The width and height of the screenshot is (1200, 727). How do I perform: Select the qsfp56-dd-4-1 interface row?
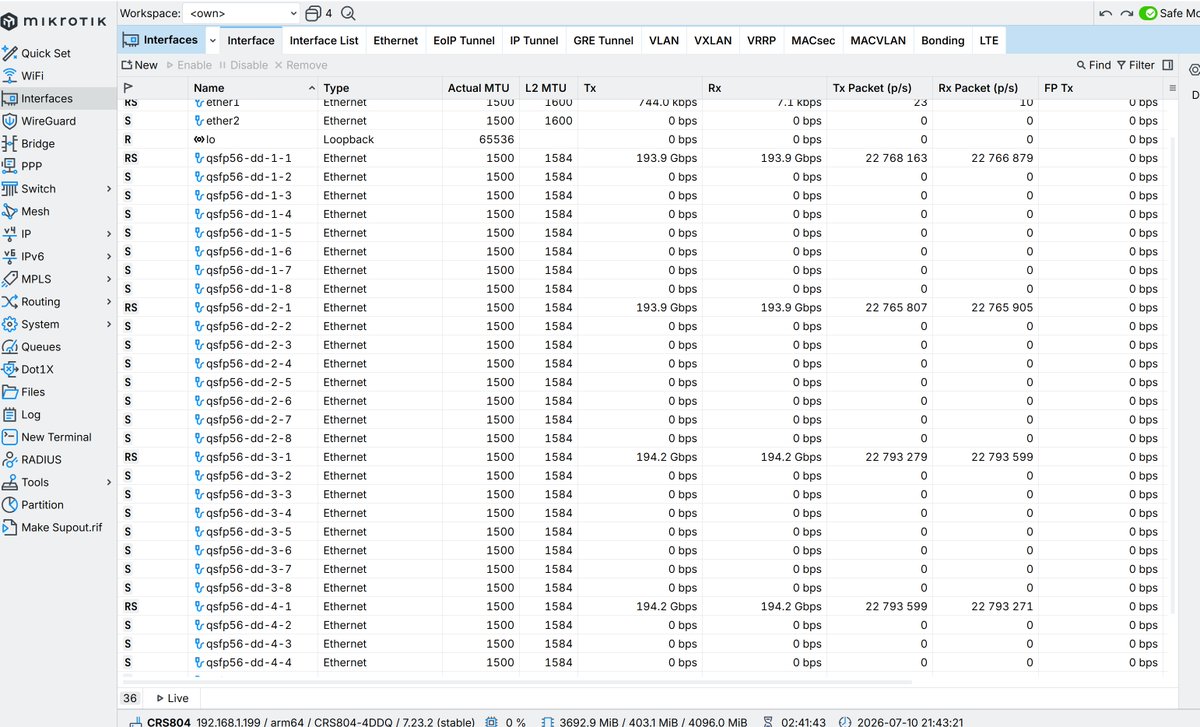click(642, 607)
